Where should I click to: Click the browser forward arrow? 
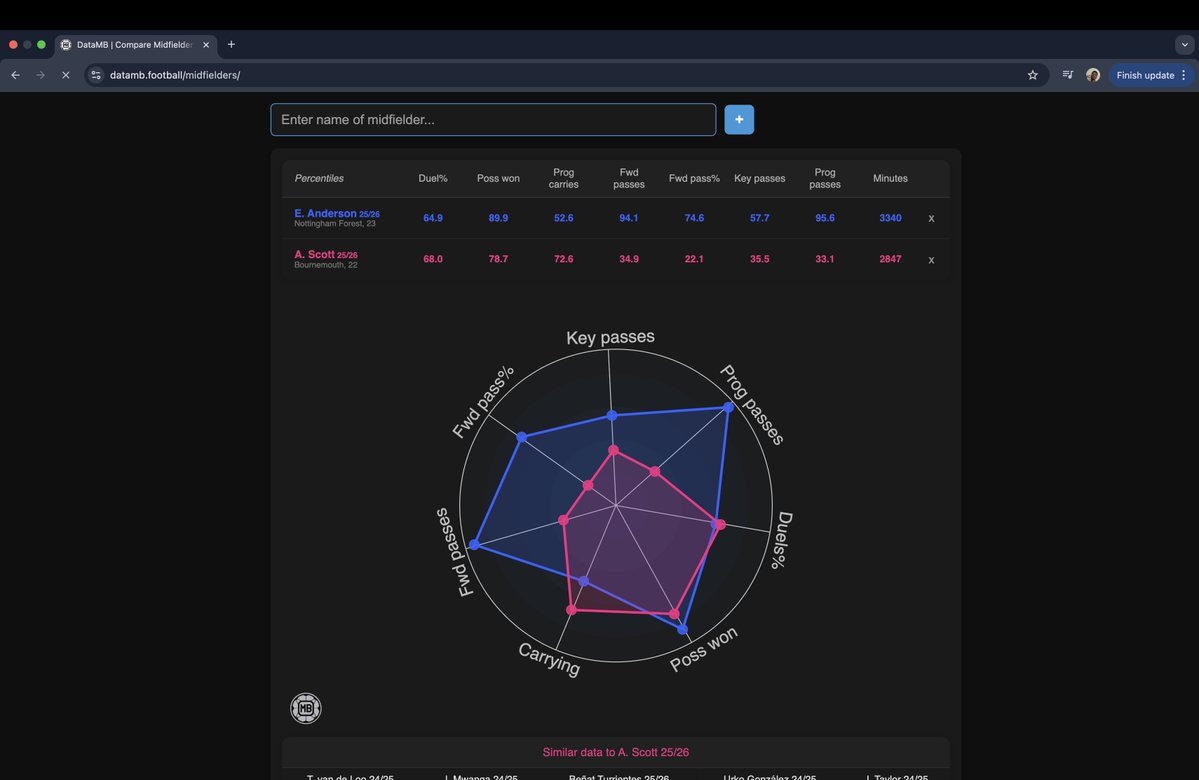(41, 75)
